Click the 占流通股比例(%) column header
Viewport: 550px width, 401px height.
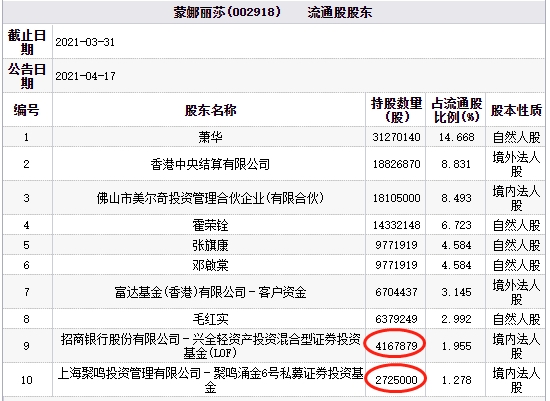coord(456,110)
